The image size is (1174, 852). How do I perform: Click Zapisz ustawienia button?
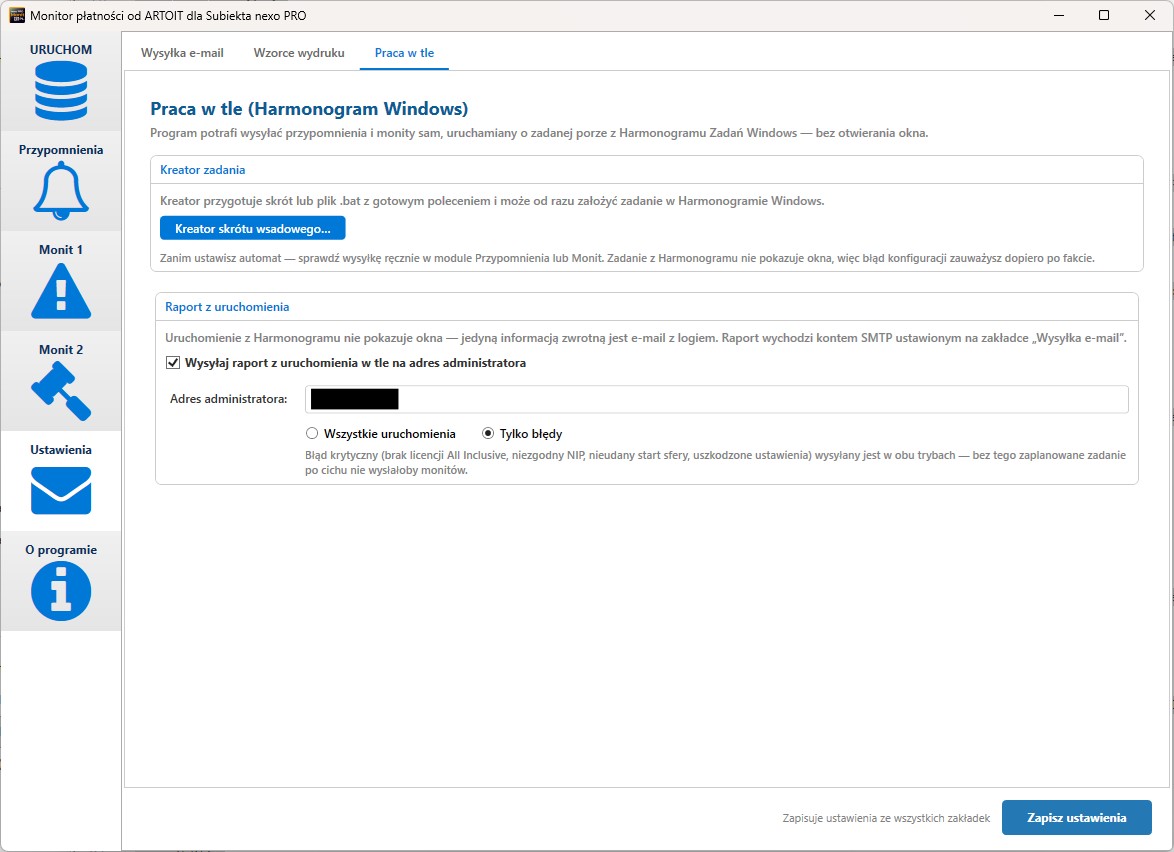point(1076,818)
